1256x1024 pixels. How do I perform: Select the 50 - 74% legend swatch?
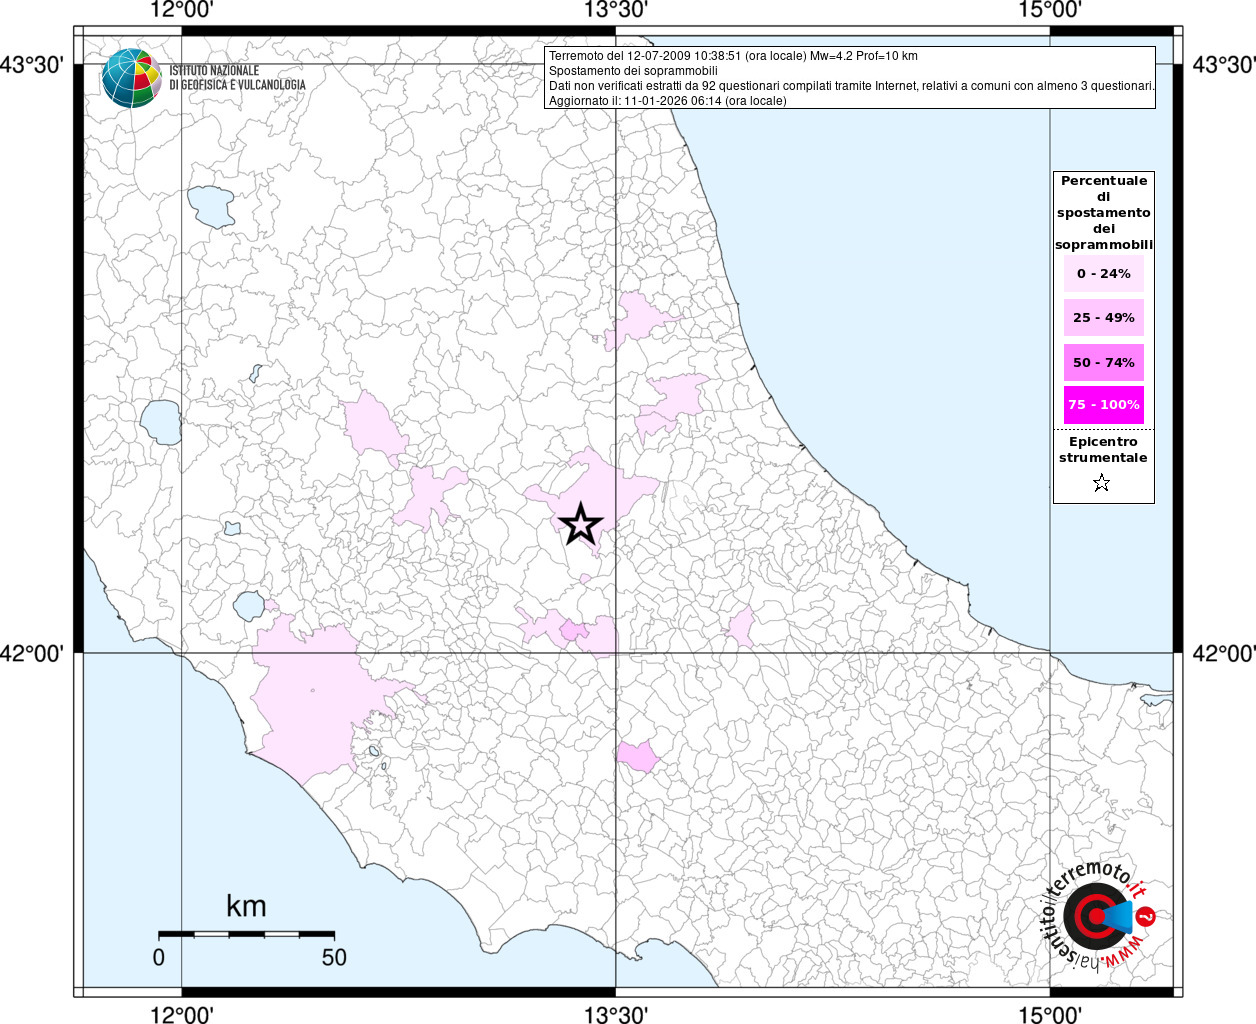(1103, 362)
